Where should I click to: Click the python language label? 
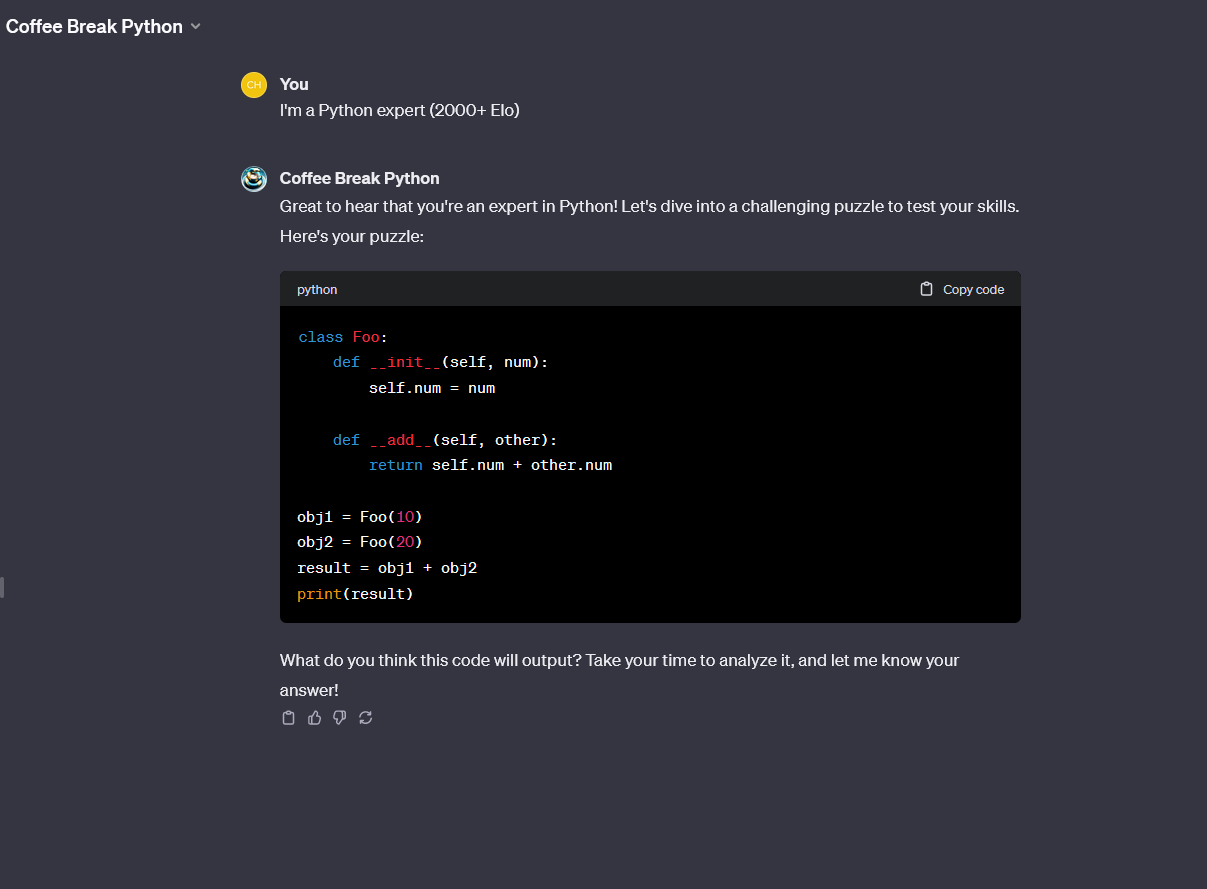317,290
